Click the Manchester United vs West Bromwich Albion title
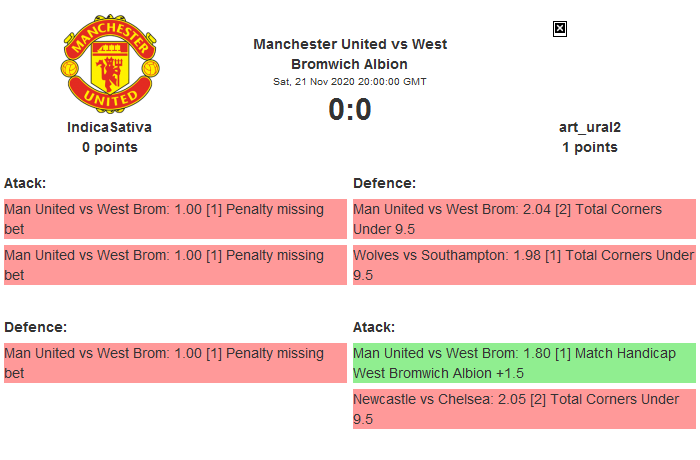 (x=350, y=54)
